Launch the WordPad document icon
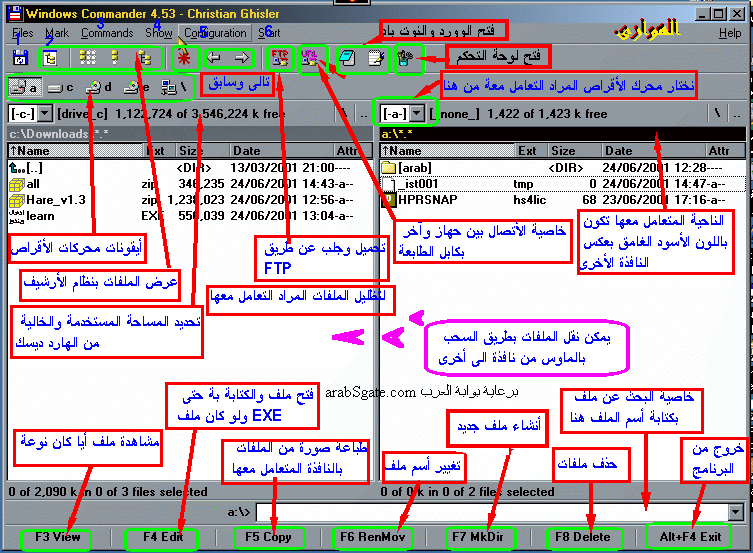This screenshot has width=753, height=553. click(x=376, y=58)
